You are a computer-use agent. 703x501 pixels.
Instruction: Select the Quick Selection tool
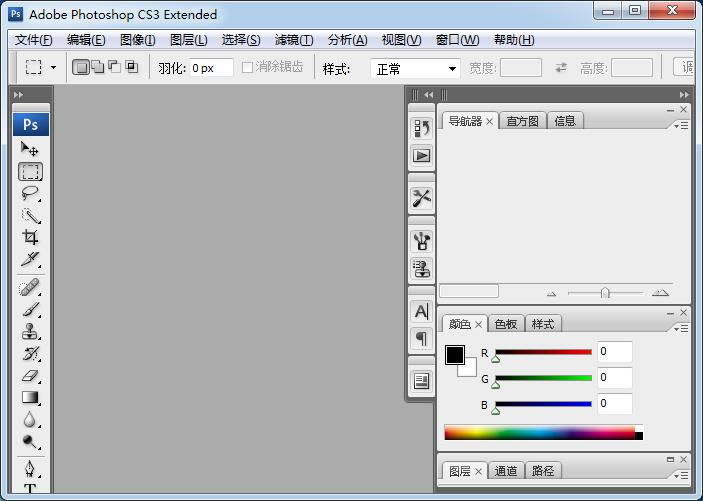tap(30, 216)
